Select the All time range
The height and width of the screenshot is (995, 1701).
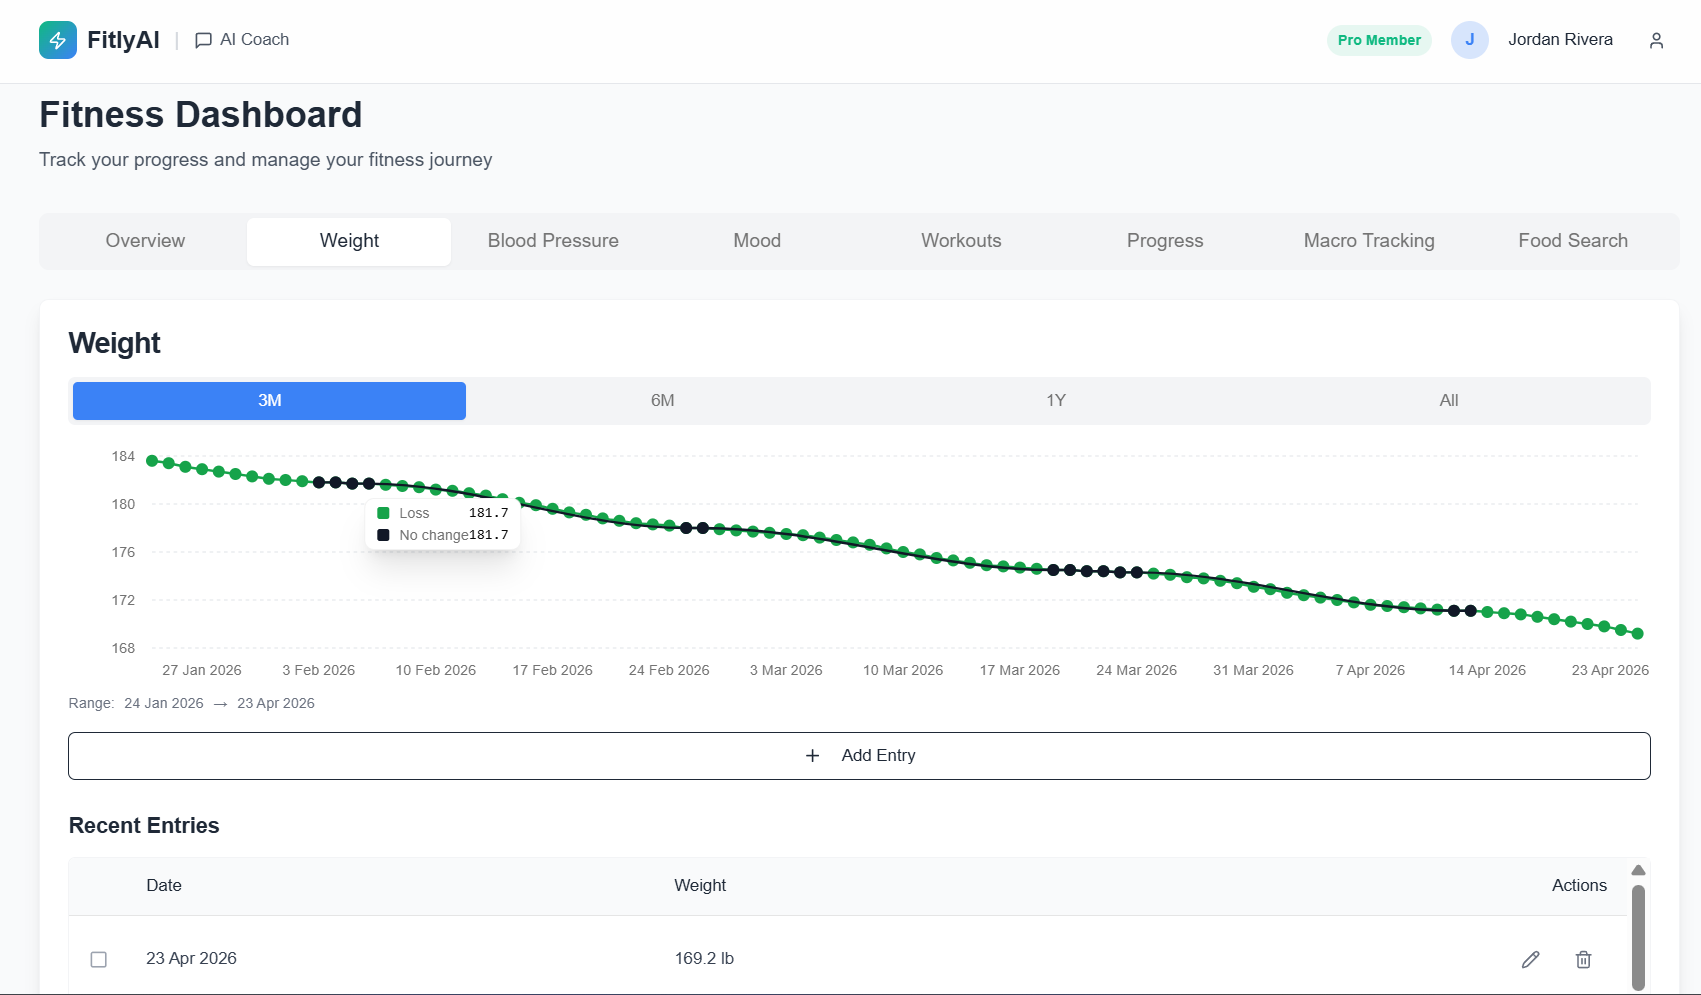pos(1448,400)
